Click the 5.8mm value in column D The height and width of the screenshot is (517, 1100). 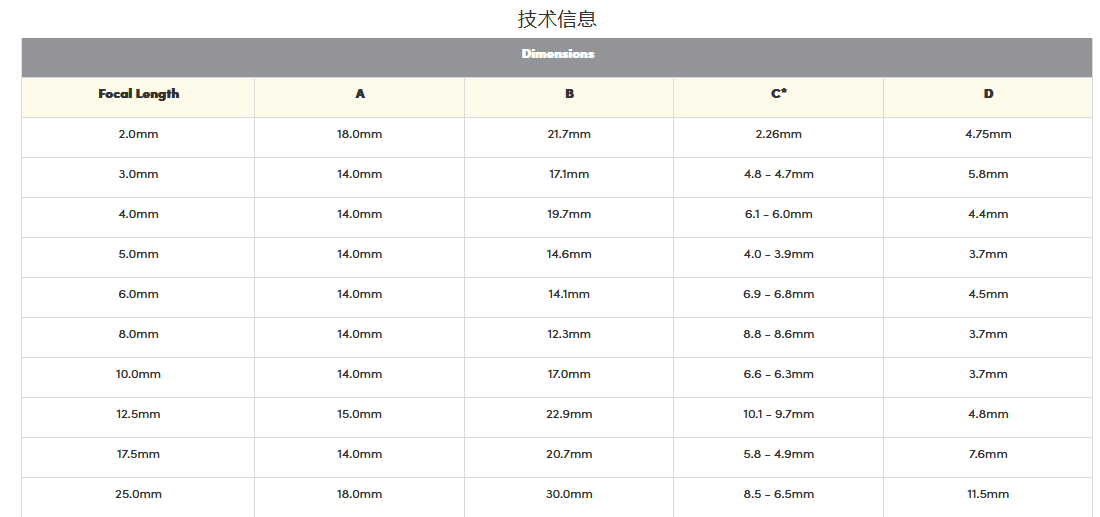click(988, 174)
